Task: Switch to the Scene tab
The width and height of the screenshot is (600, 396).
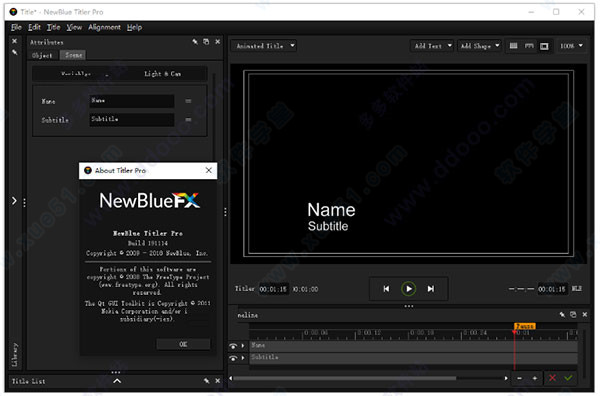Action: click(73, 55)
